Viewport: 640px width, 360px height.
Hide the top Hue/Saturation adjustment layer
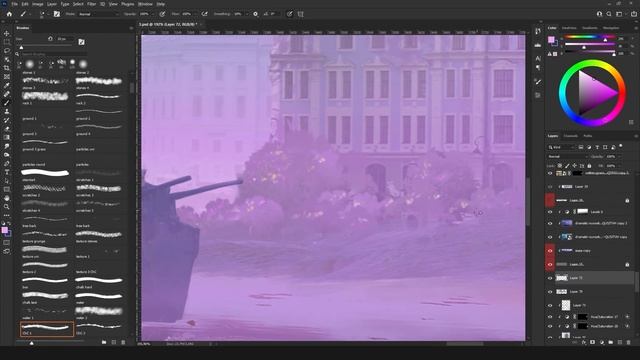tap(550, 317)
